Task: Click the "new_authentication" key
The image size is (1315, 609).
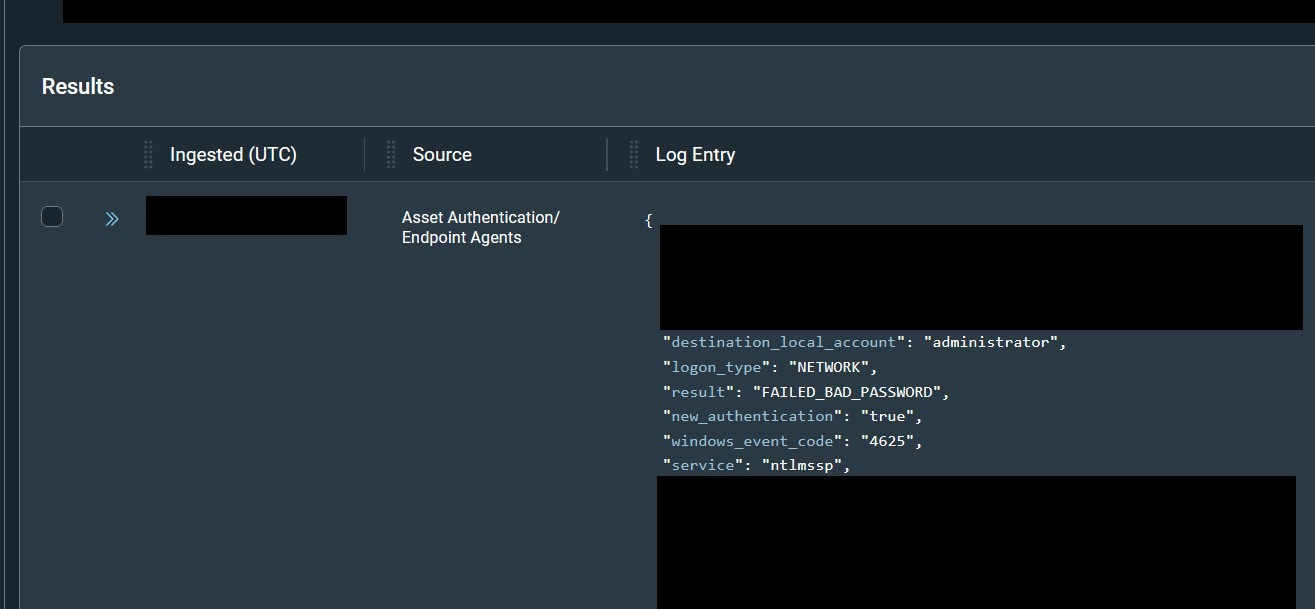Action: click(x=752, y=416)
